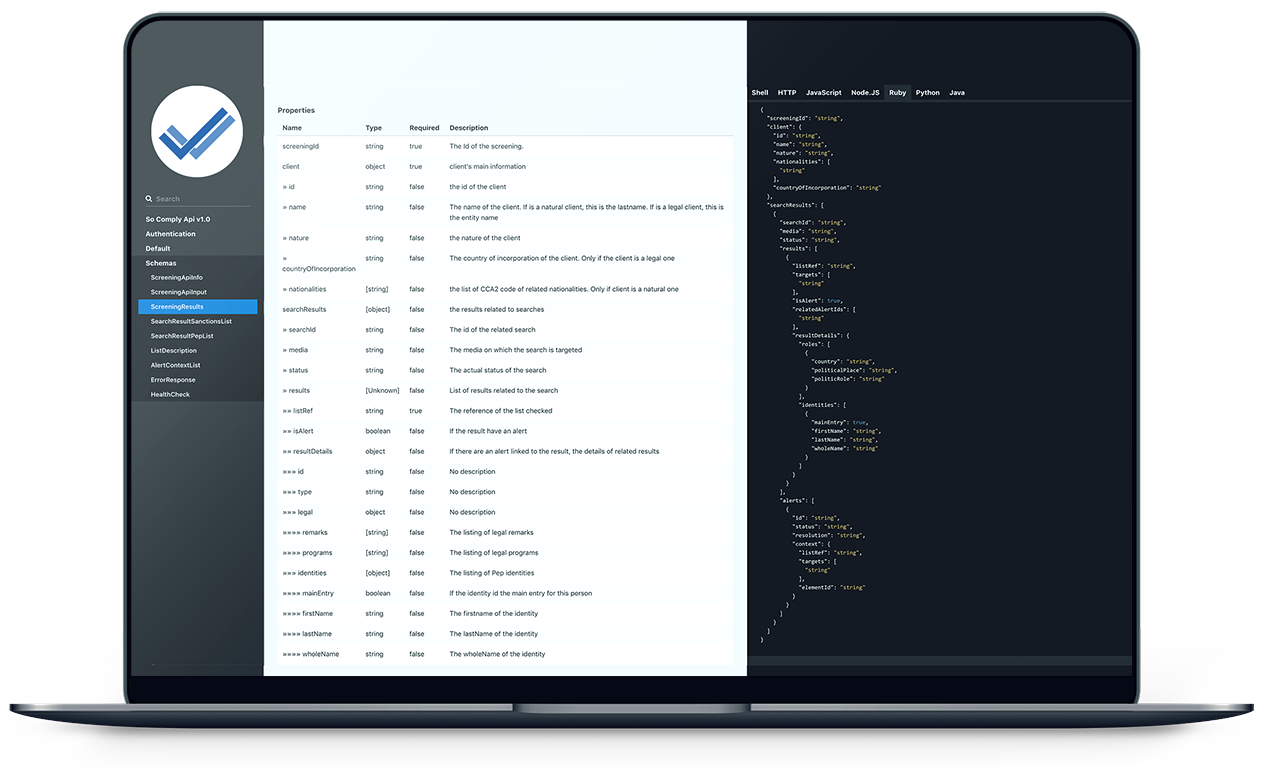1279x773 pixels.
Task: Click the So Comply double-checkmark logo
Action: point(197,133)
